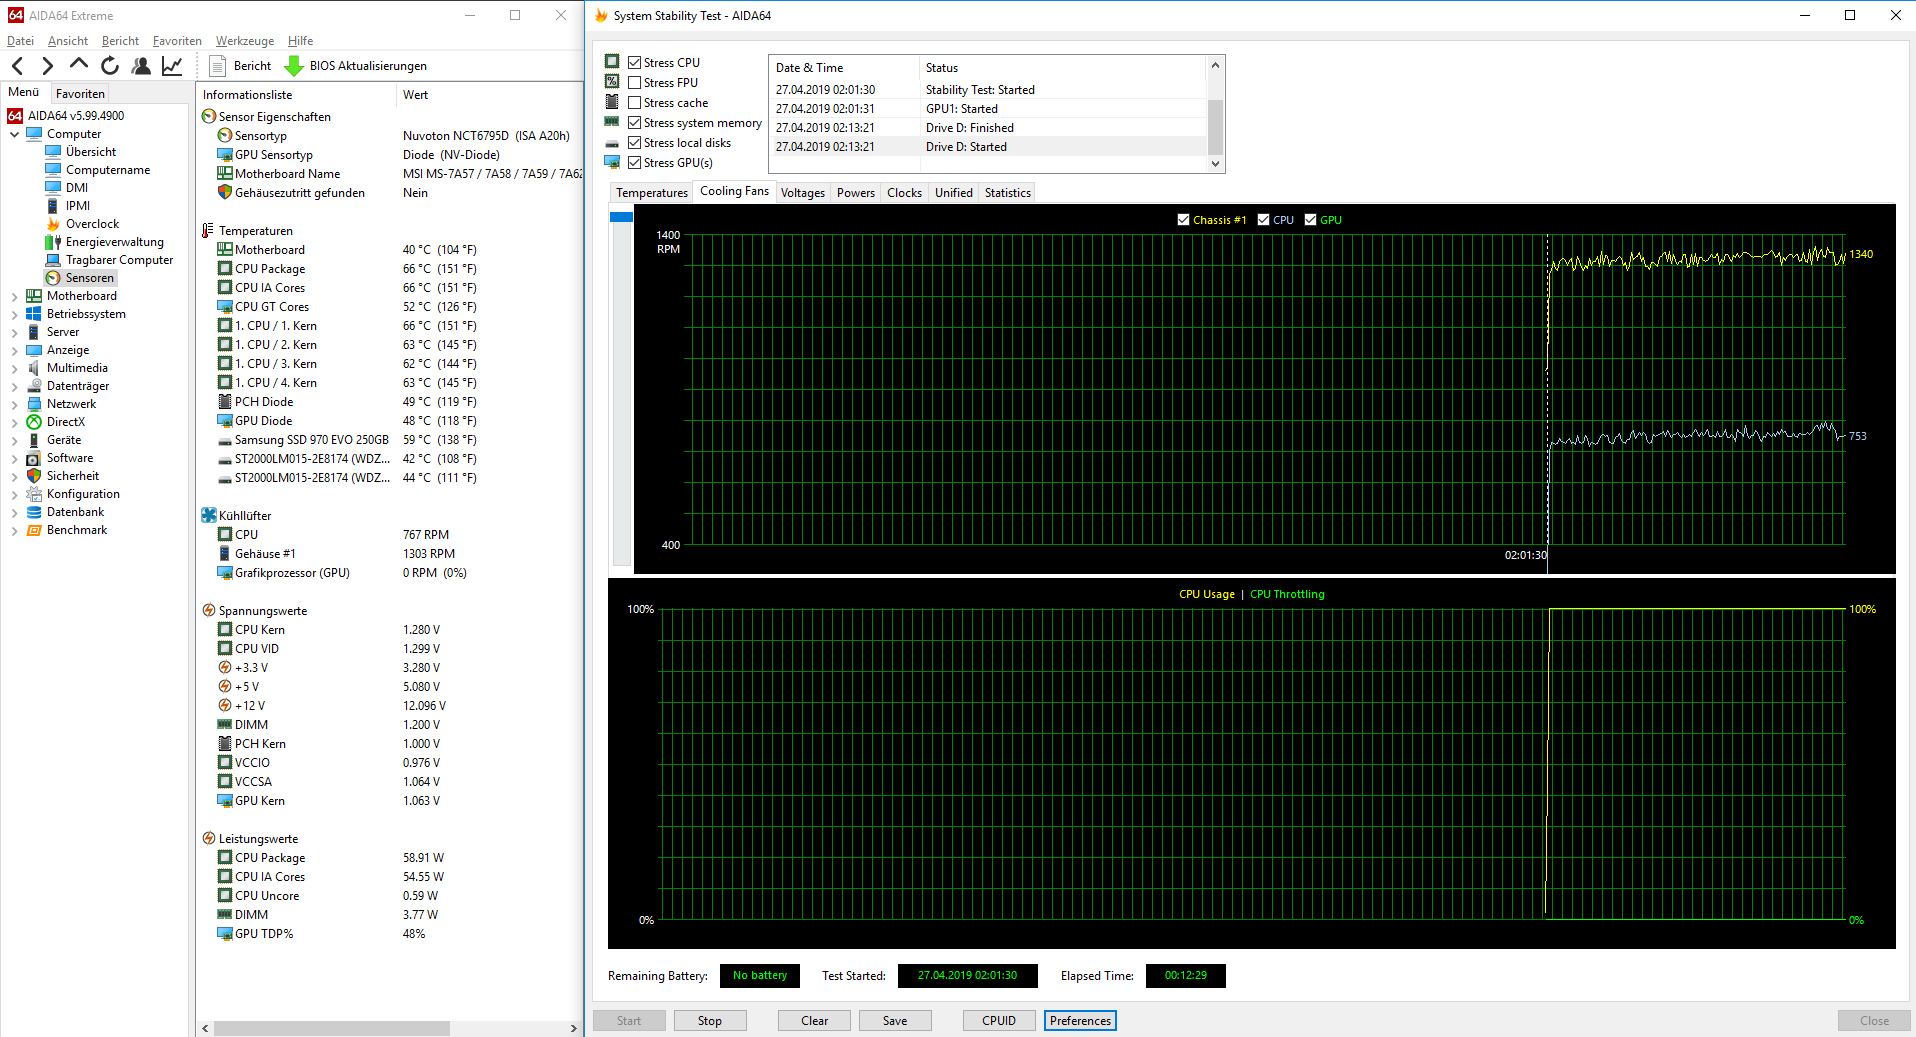Click the Spannungswerte voltage icon
This screenshot has height=1037, width=1916.
[209, 611]
